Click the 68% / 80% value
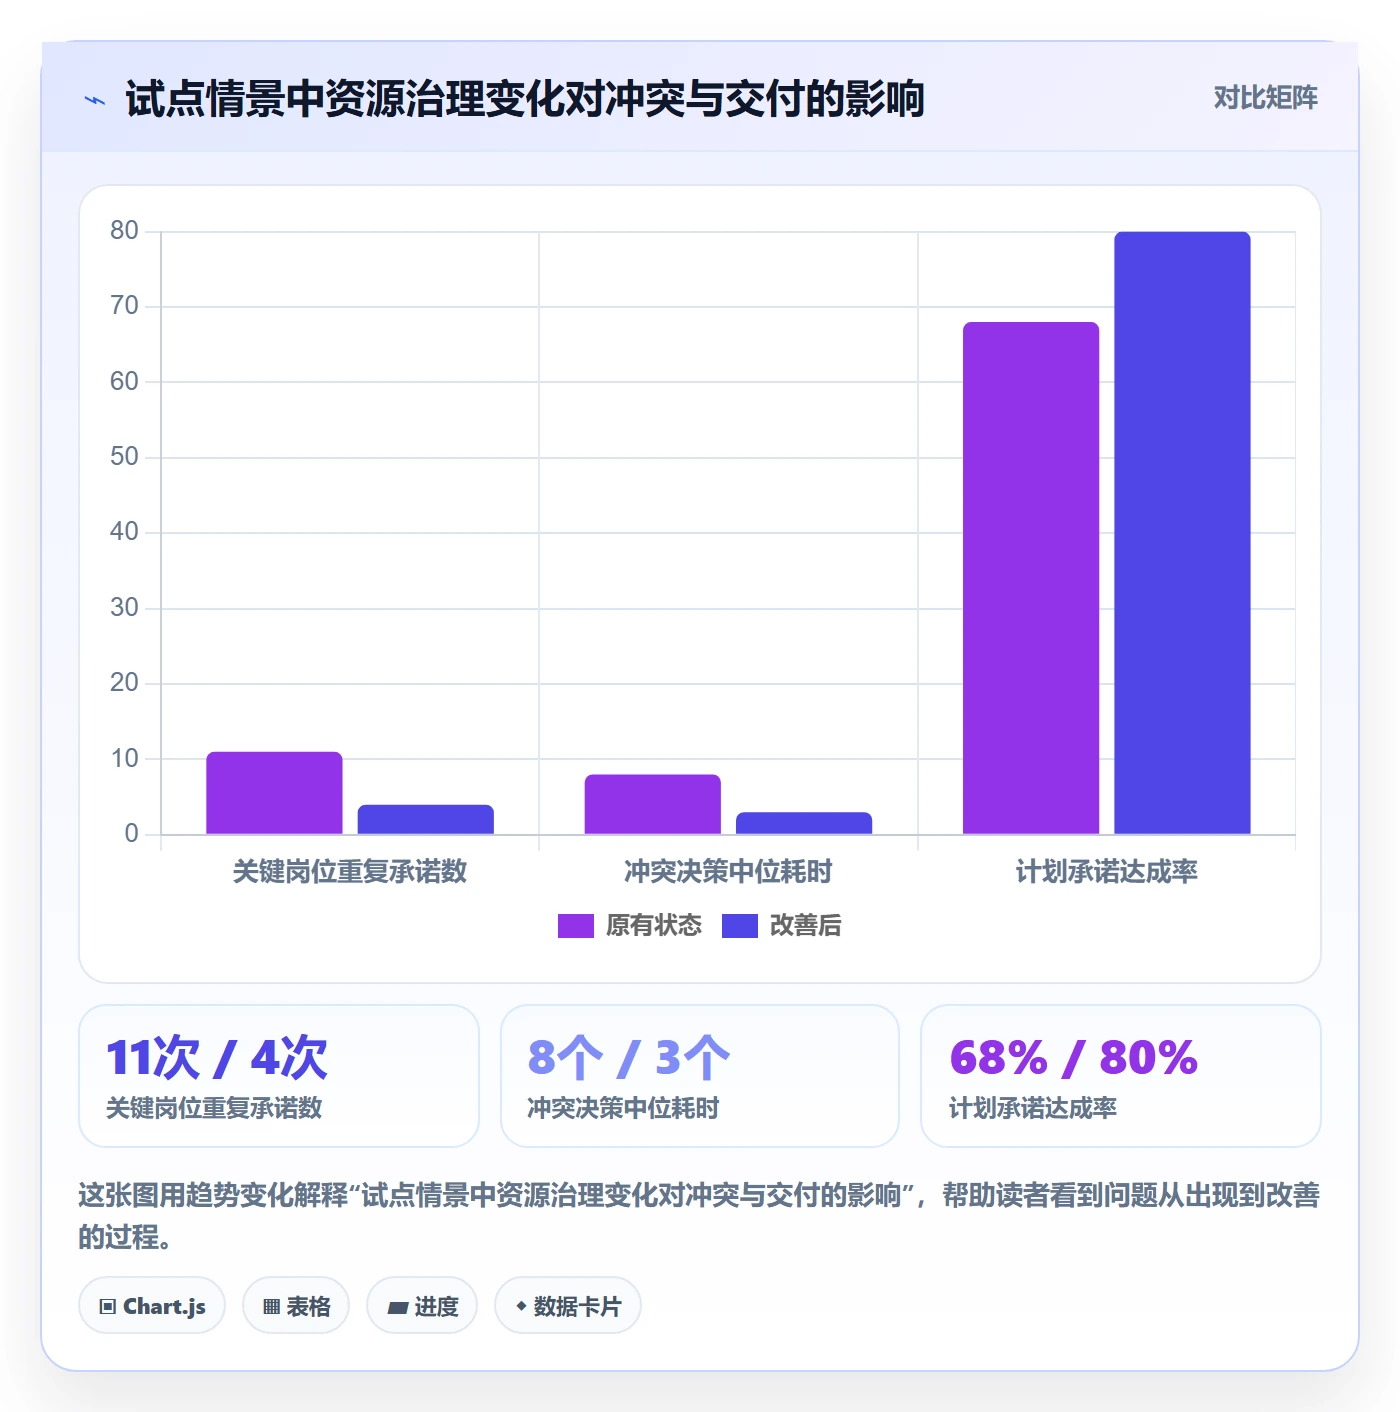The height and width of the screenshot is (1412, 1400). tap(1074, 1058)
